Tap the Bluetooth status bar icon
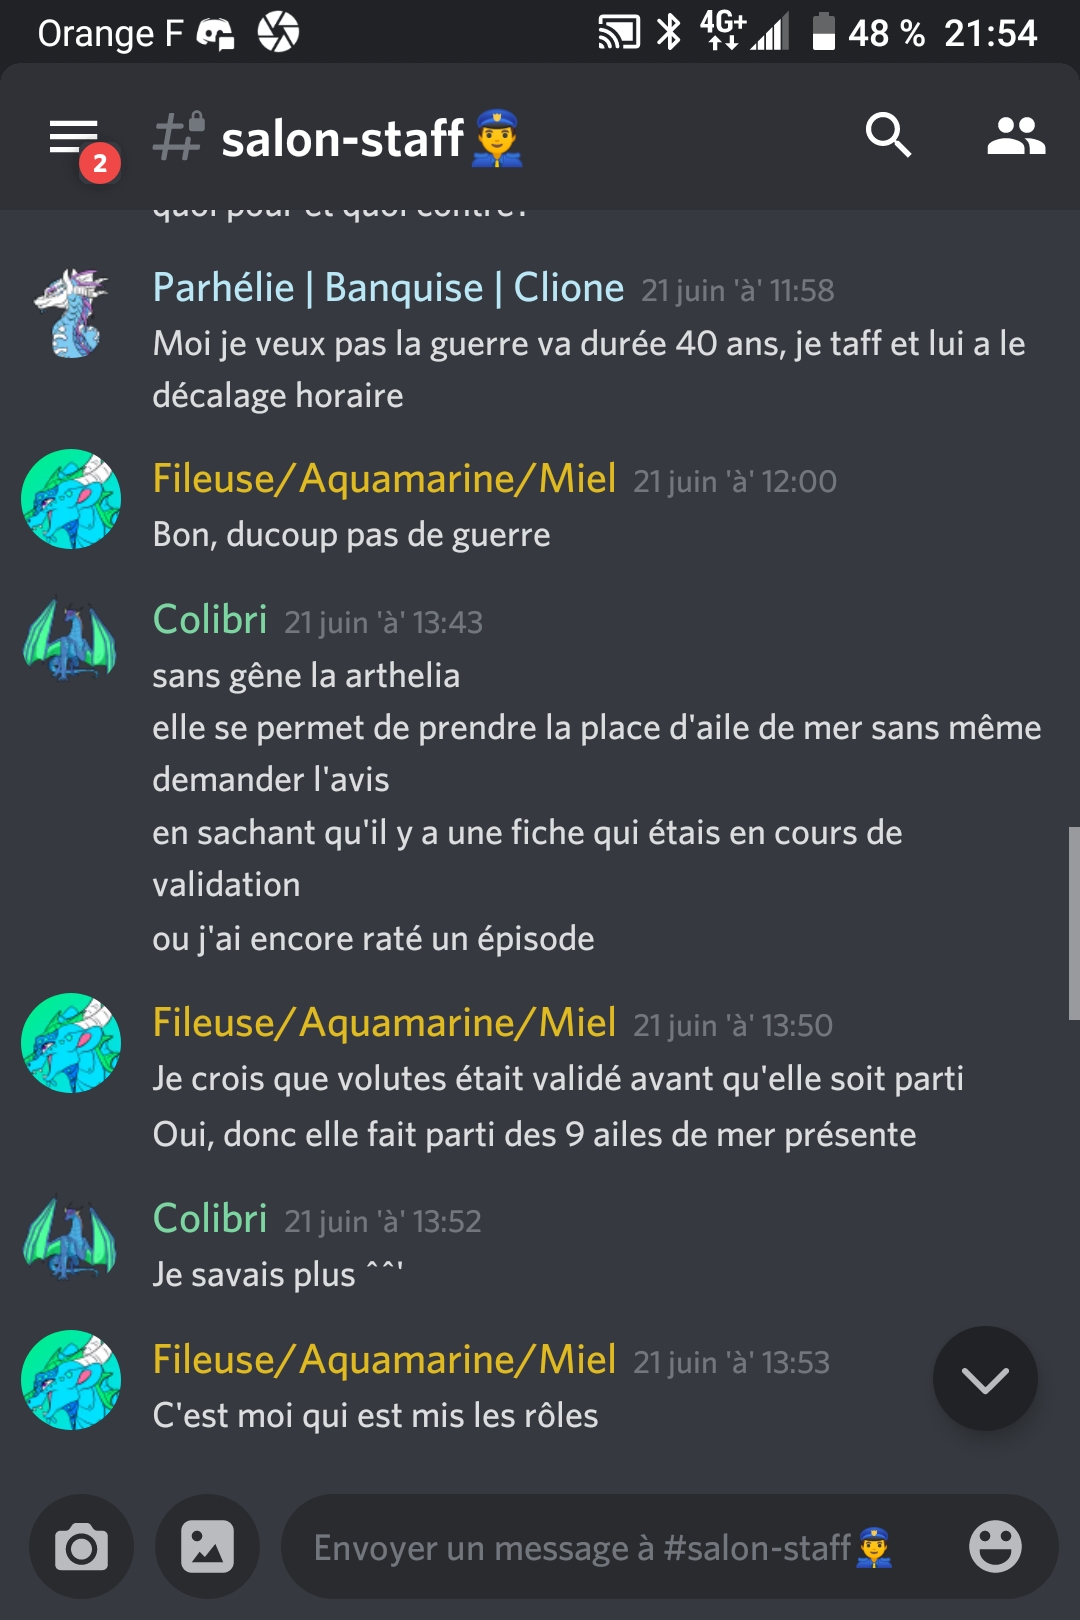This screenshot has width=1080, height=1620. pyautogui.click(x=668, y=33)
